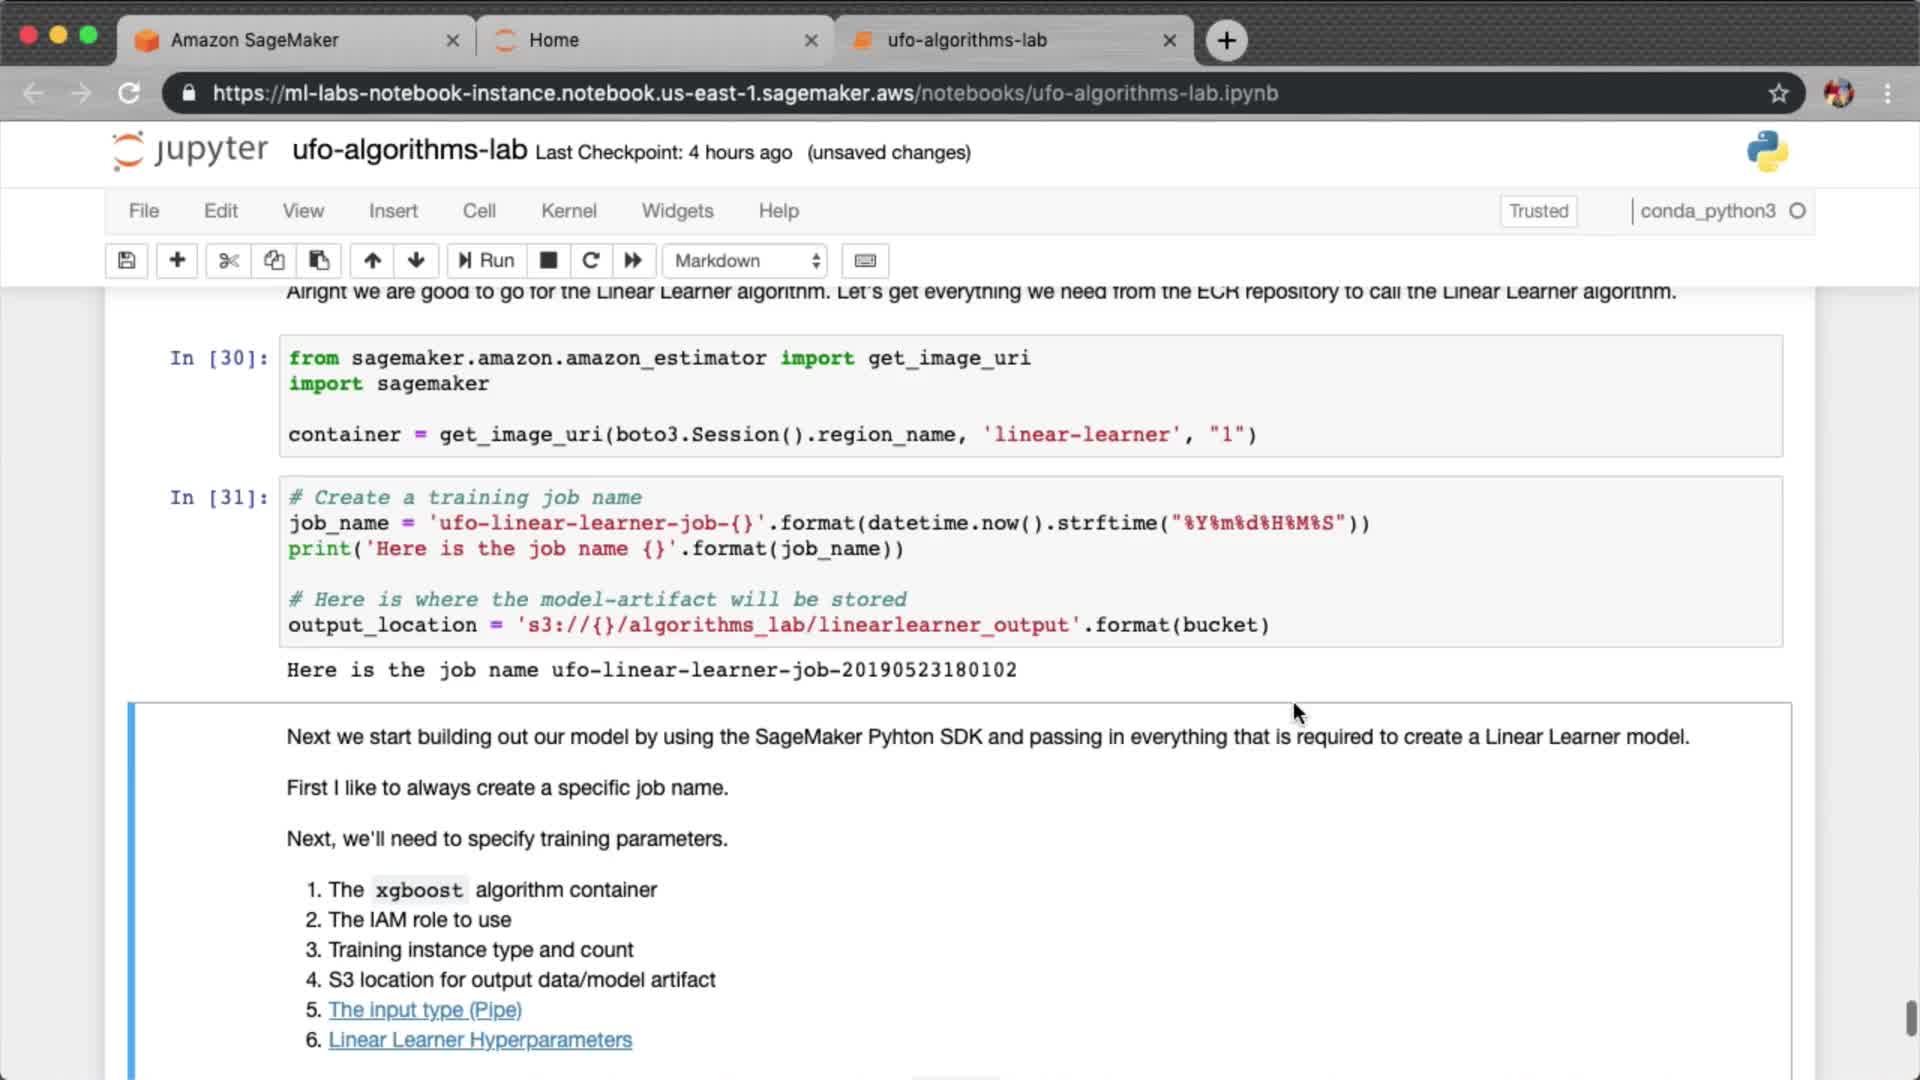Move selected cell down arrow
Viewport: 1920px width, 1080px height.
click(x=416, y=260)
